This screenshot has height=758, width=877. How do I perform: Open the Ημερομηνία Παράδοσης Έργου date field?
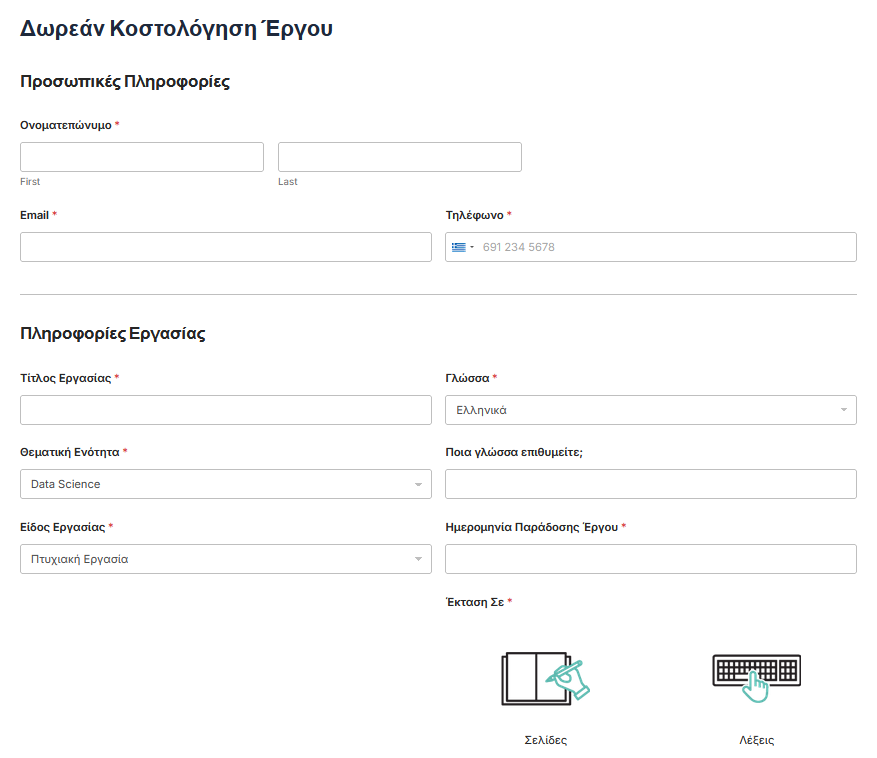[x=651, y=559]
